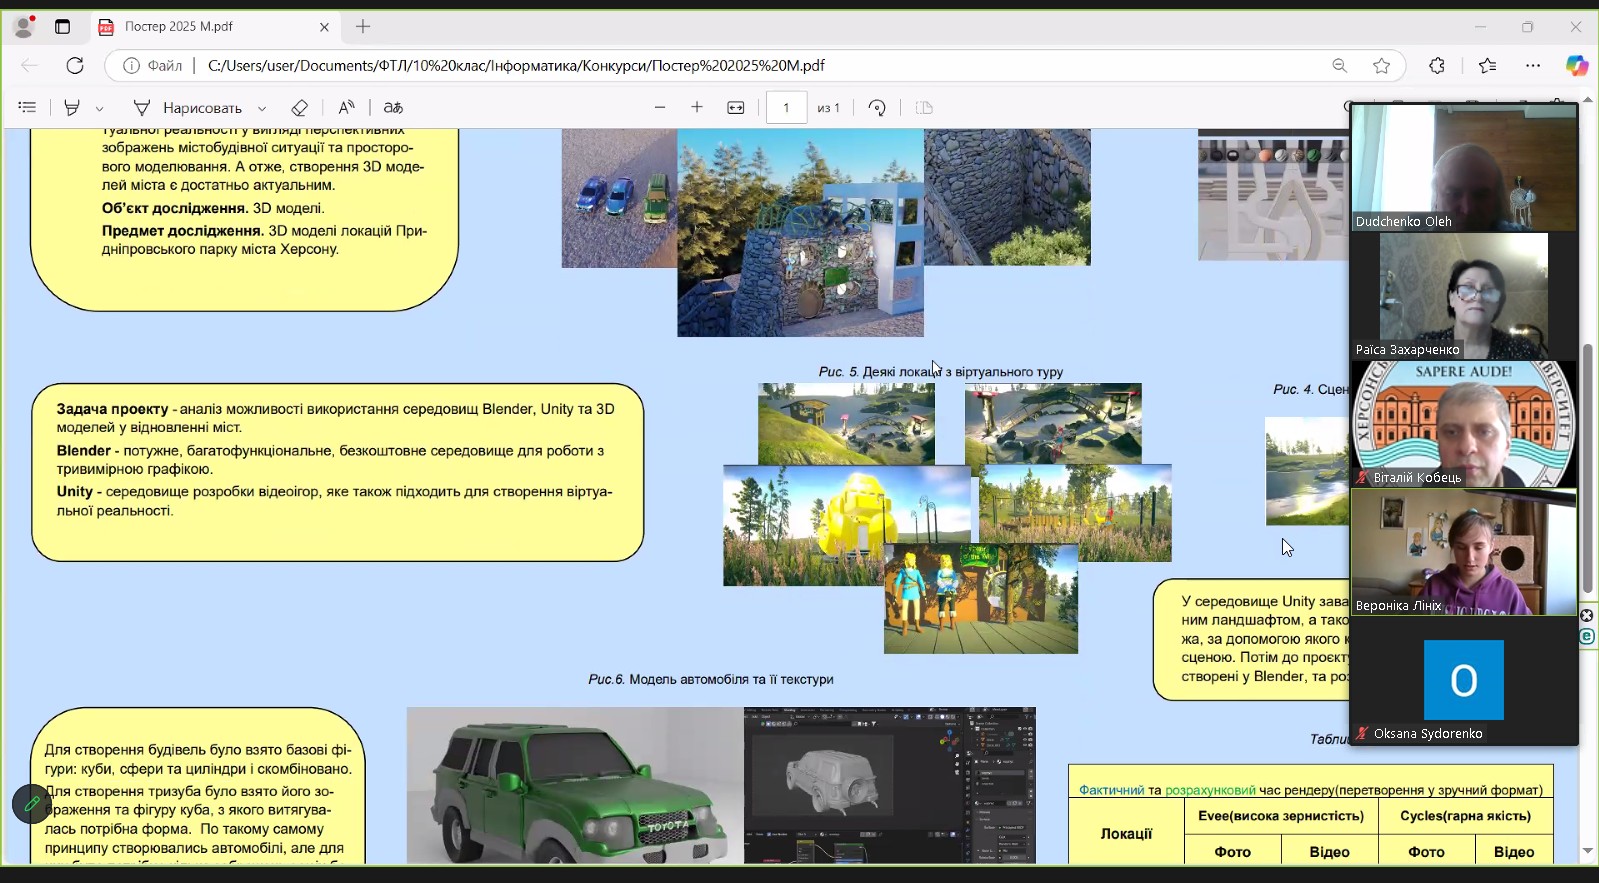This screenshot has height=883, width=1599.
Task: Click scroll-down arrow of PDF scrollbar
Action: pos(1588,851)
